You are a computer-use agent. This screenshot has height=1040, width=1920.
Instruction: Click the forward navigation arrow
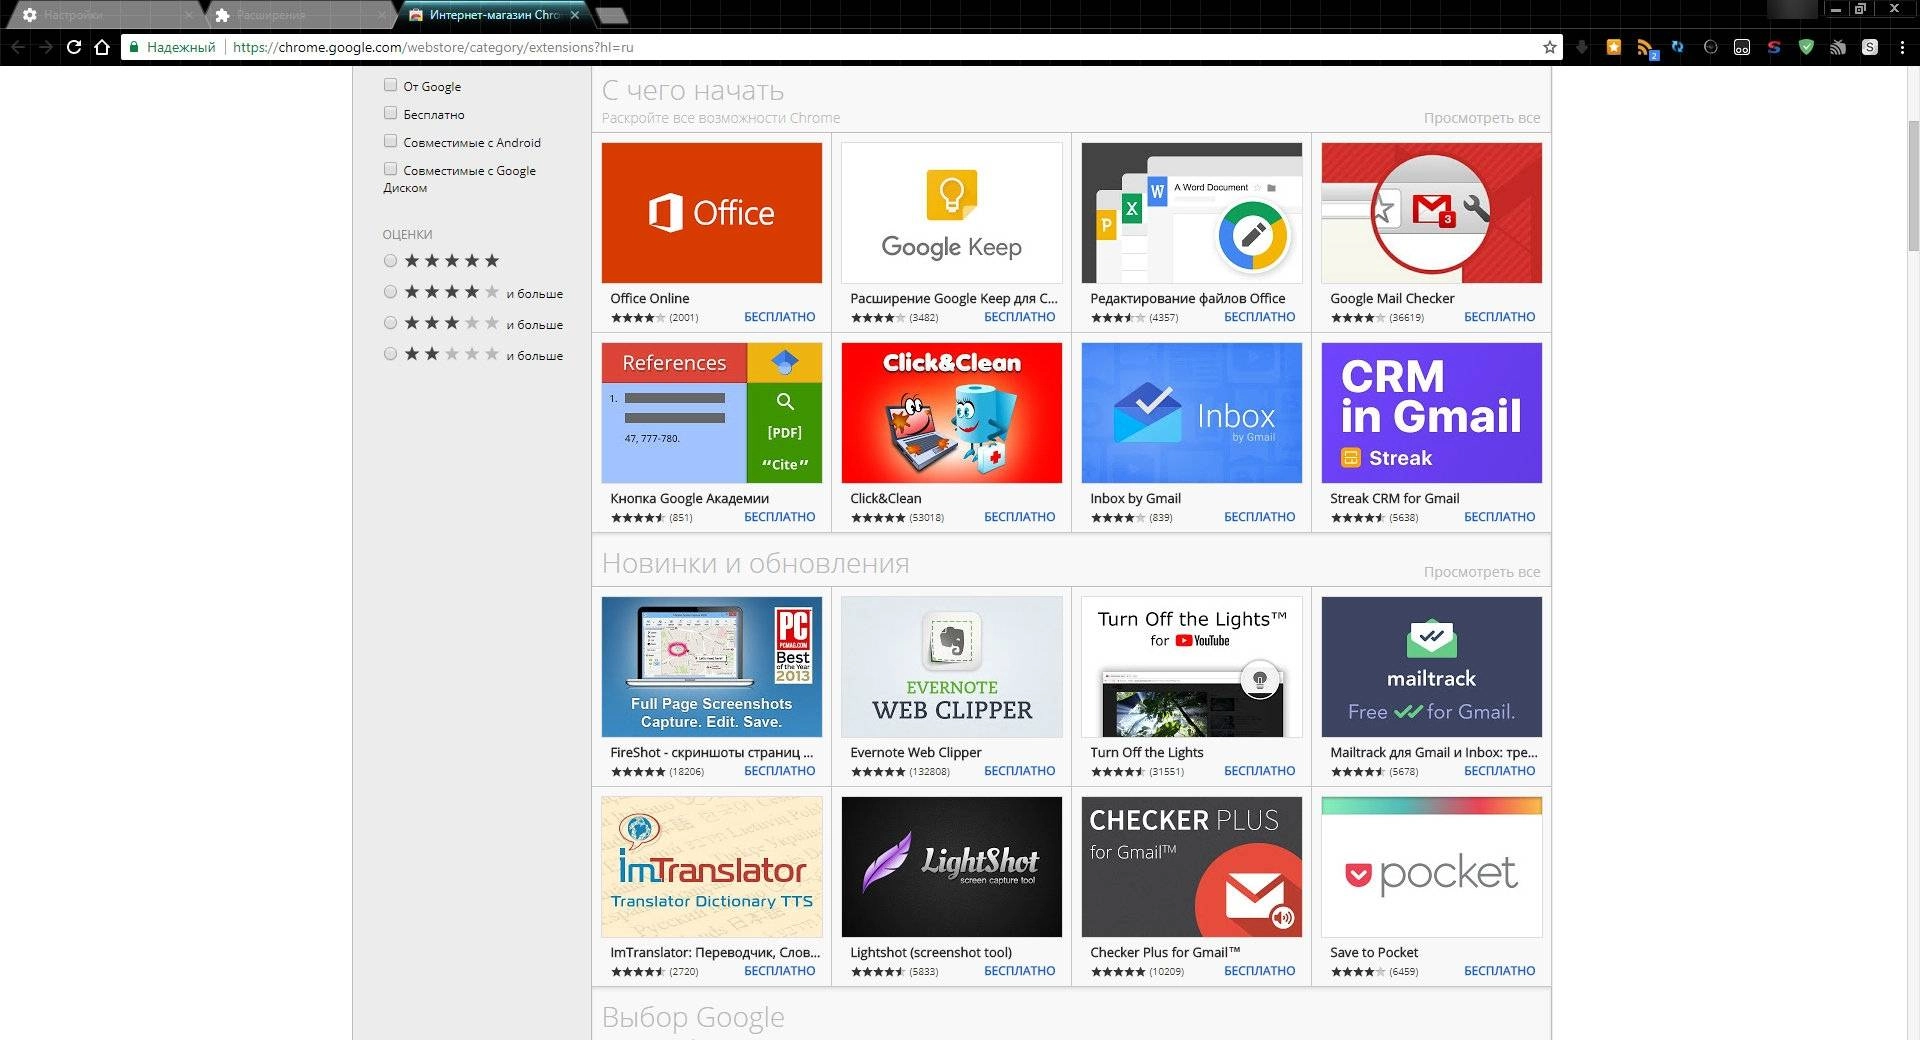pos(45,47)
